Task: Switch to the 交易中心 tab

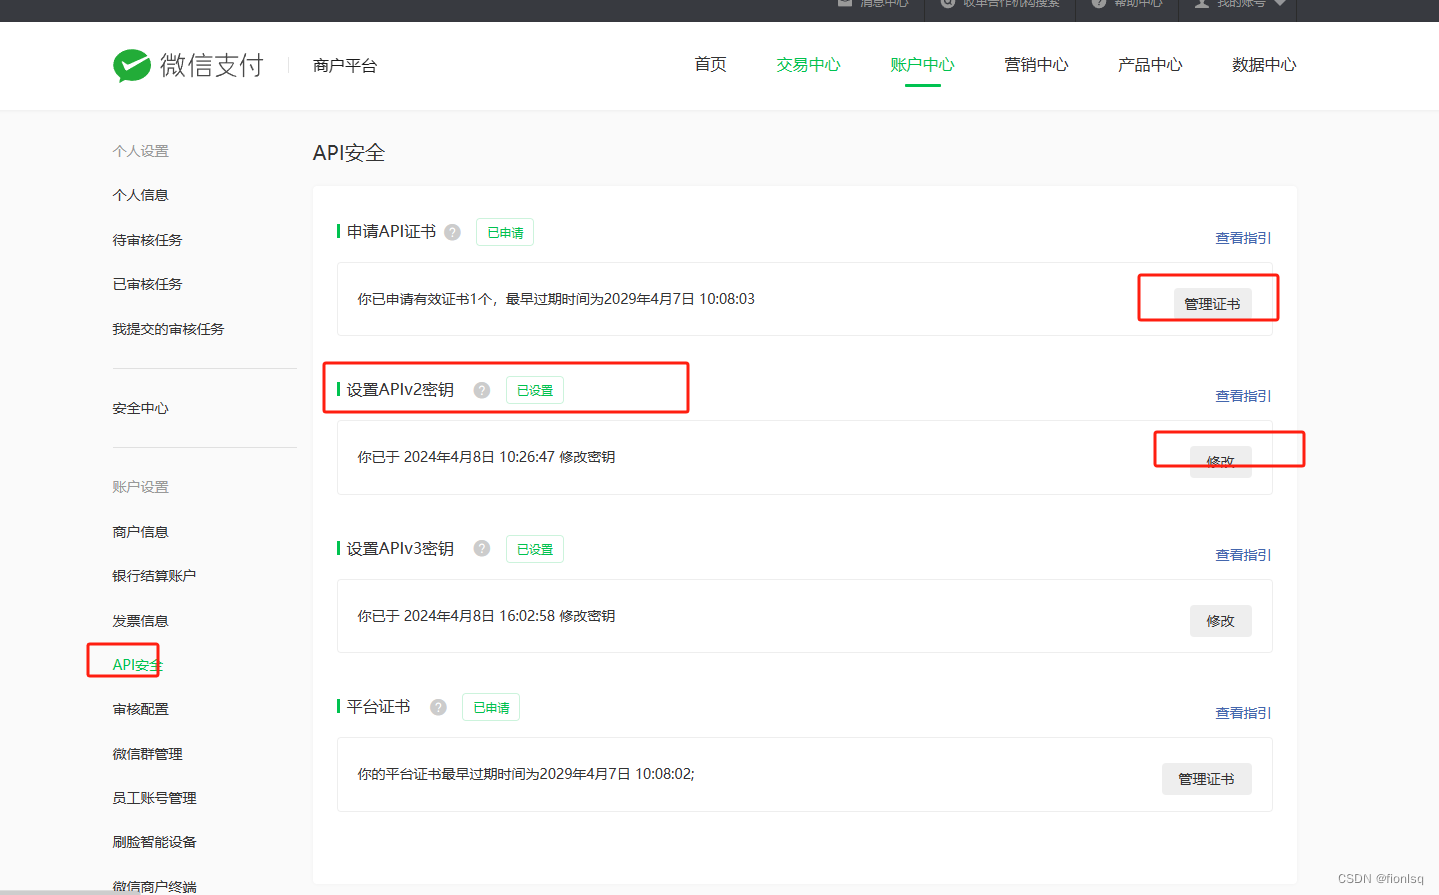Action: (807, 64)
